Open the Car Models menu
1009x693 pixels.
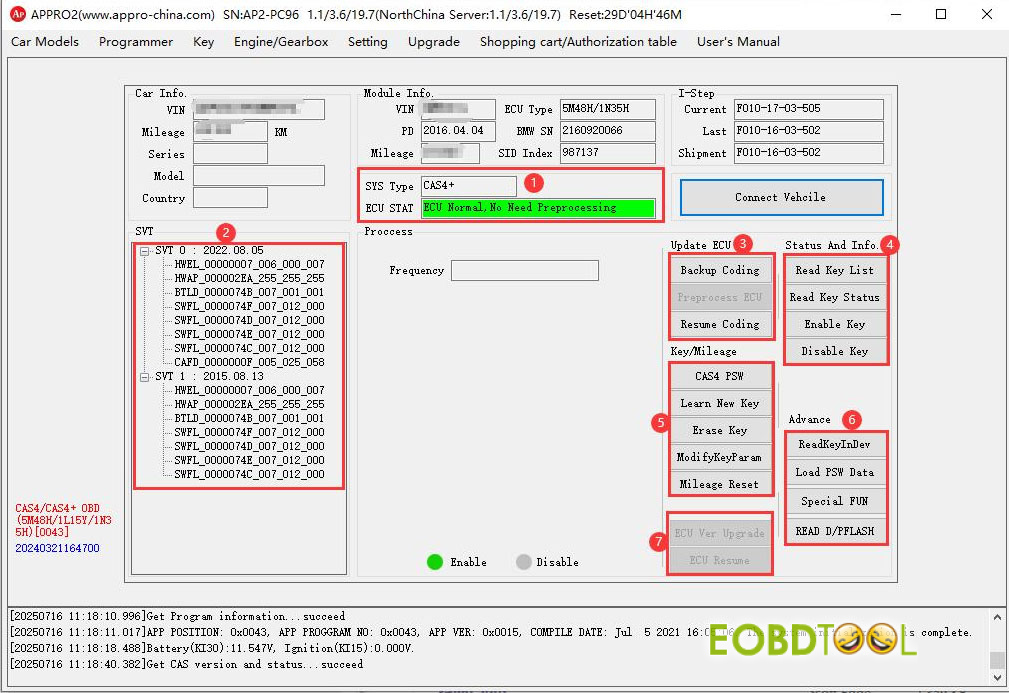coord(44,42)
